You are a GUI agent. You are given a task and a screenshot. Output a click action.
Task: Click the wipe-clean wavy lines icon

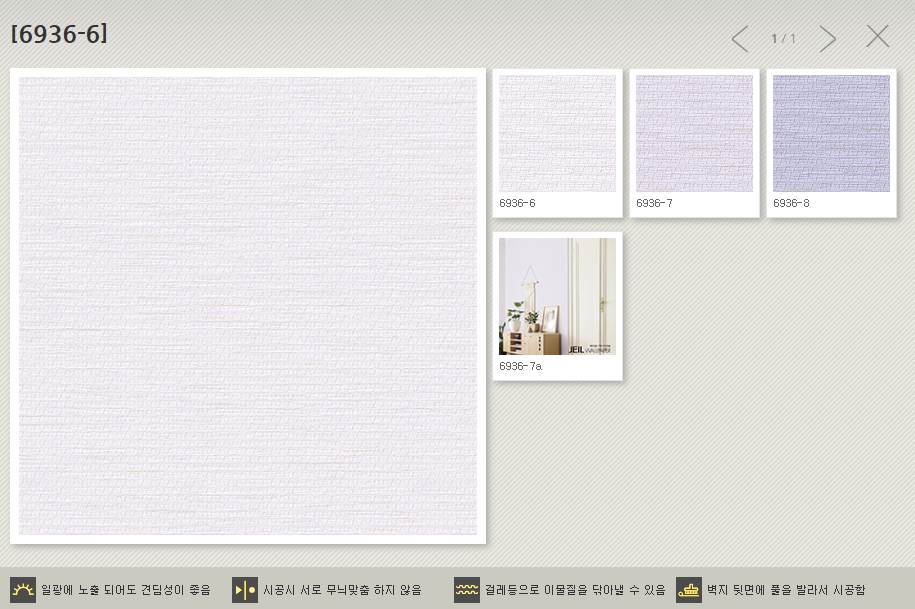467,589
